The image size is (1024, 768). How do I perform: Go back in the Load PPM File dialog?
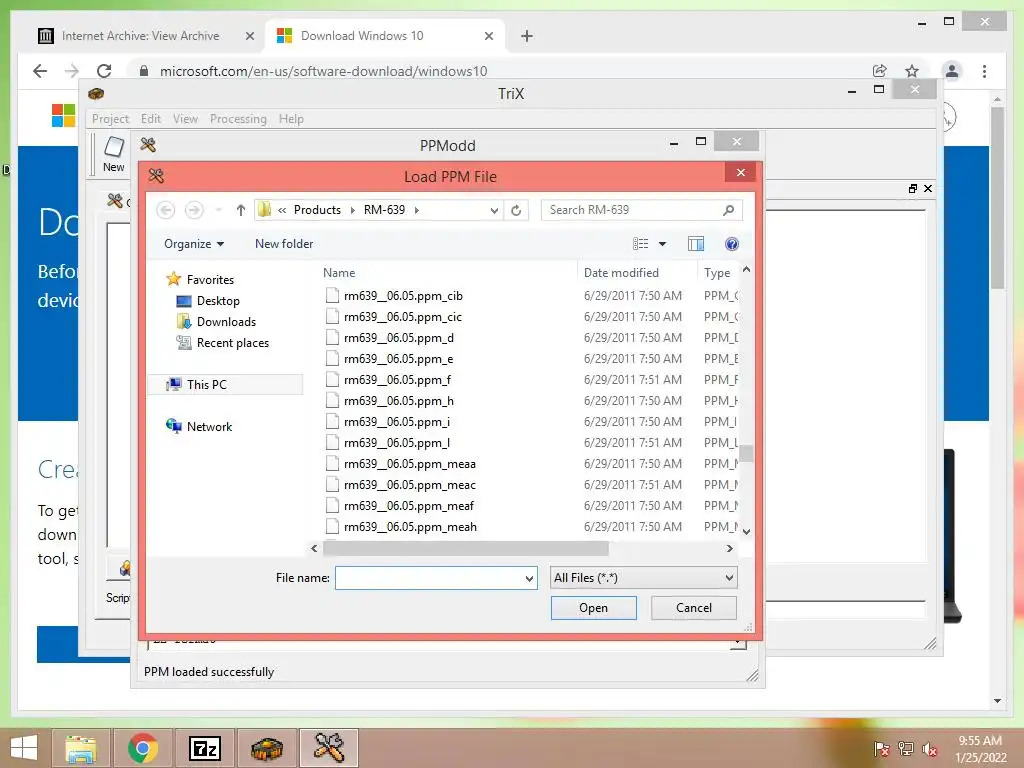pos(166,210)
